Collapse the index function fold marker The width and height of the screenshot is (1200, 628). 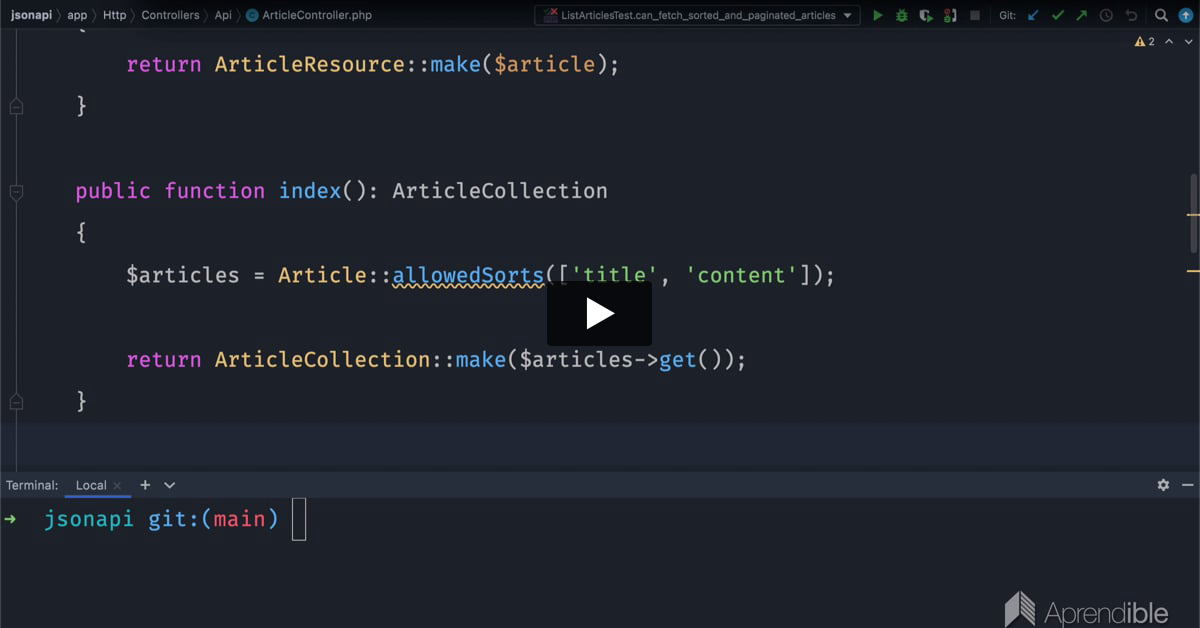click(16, 190)
